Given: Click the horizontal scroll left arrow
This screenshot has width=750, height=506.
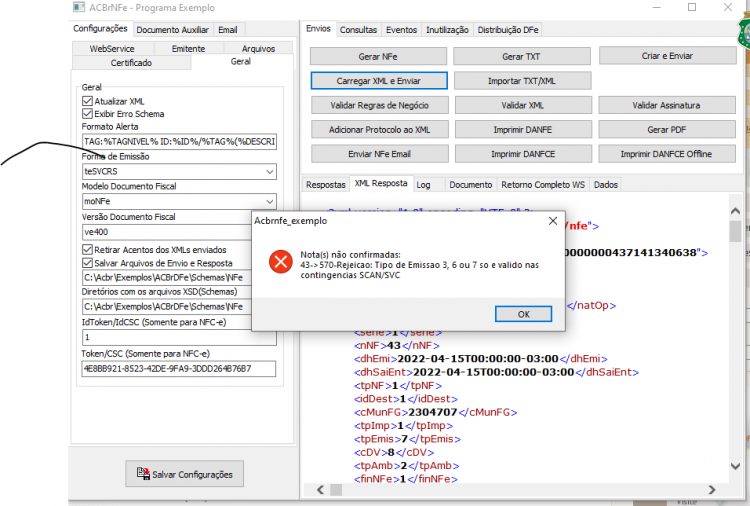Looking at the screenshot, I should (x=320, y=490).
